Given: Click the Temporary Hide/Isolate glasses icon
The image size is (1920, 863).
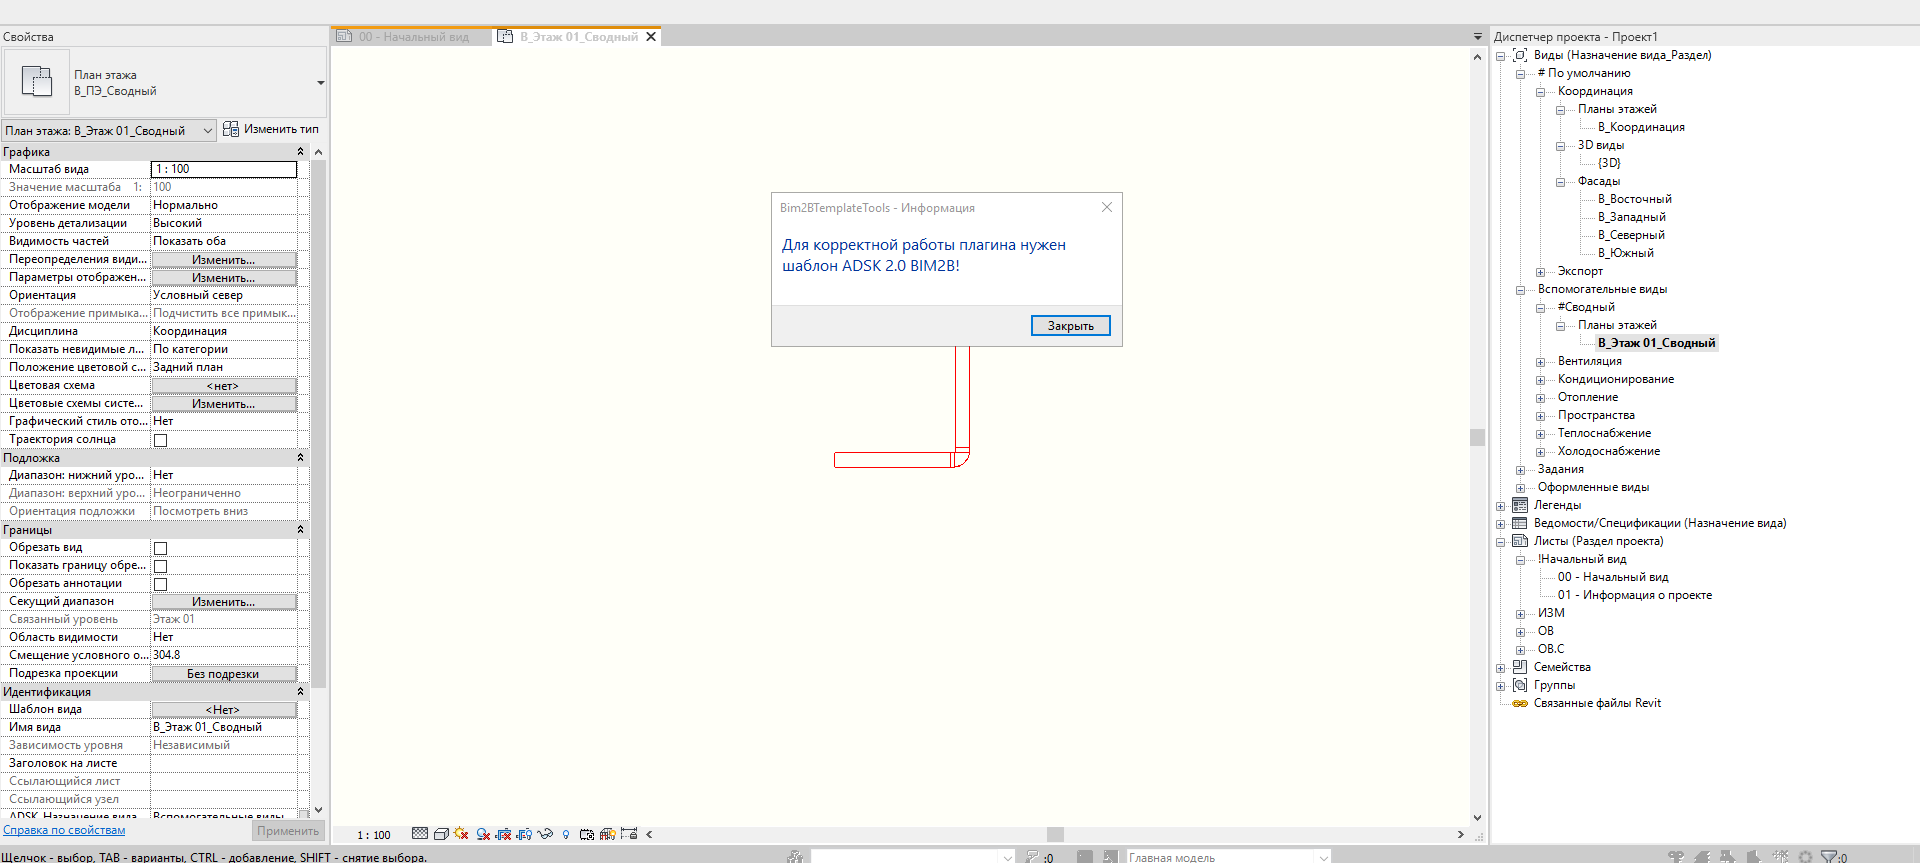Looking at the screenshot, I should (x=545, y=833).
